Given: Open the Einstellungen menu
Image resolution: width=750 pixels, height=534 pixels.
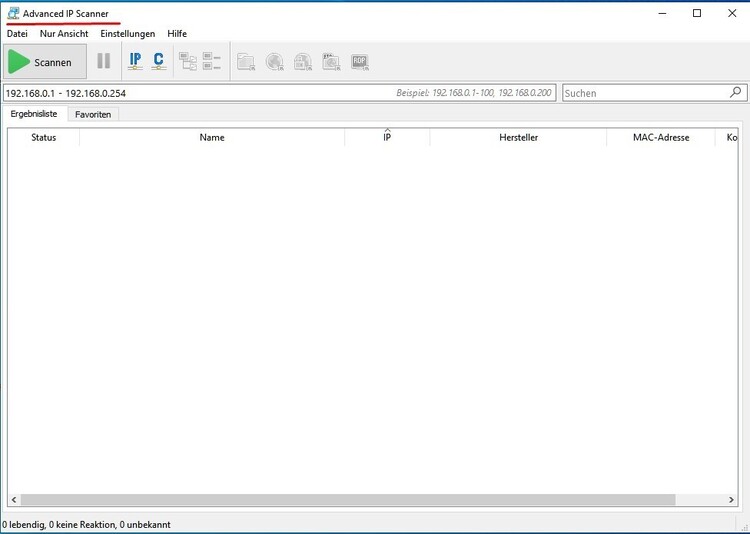Looking at the screenshot, I should 127,33.
